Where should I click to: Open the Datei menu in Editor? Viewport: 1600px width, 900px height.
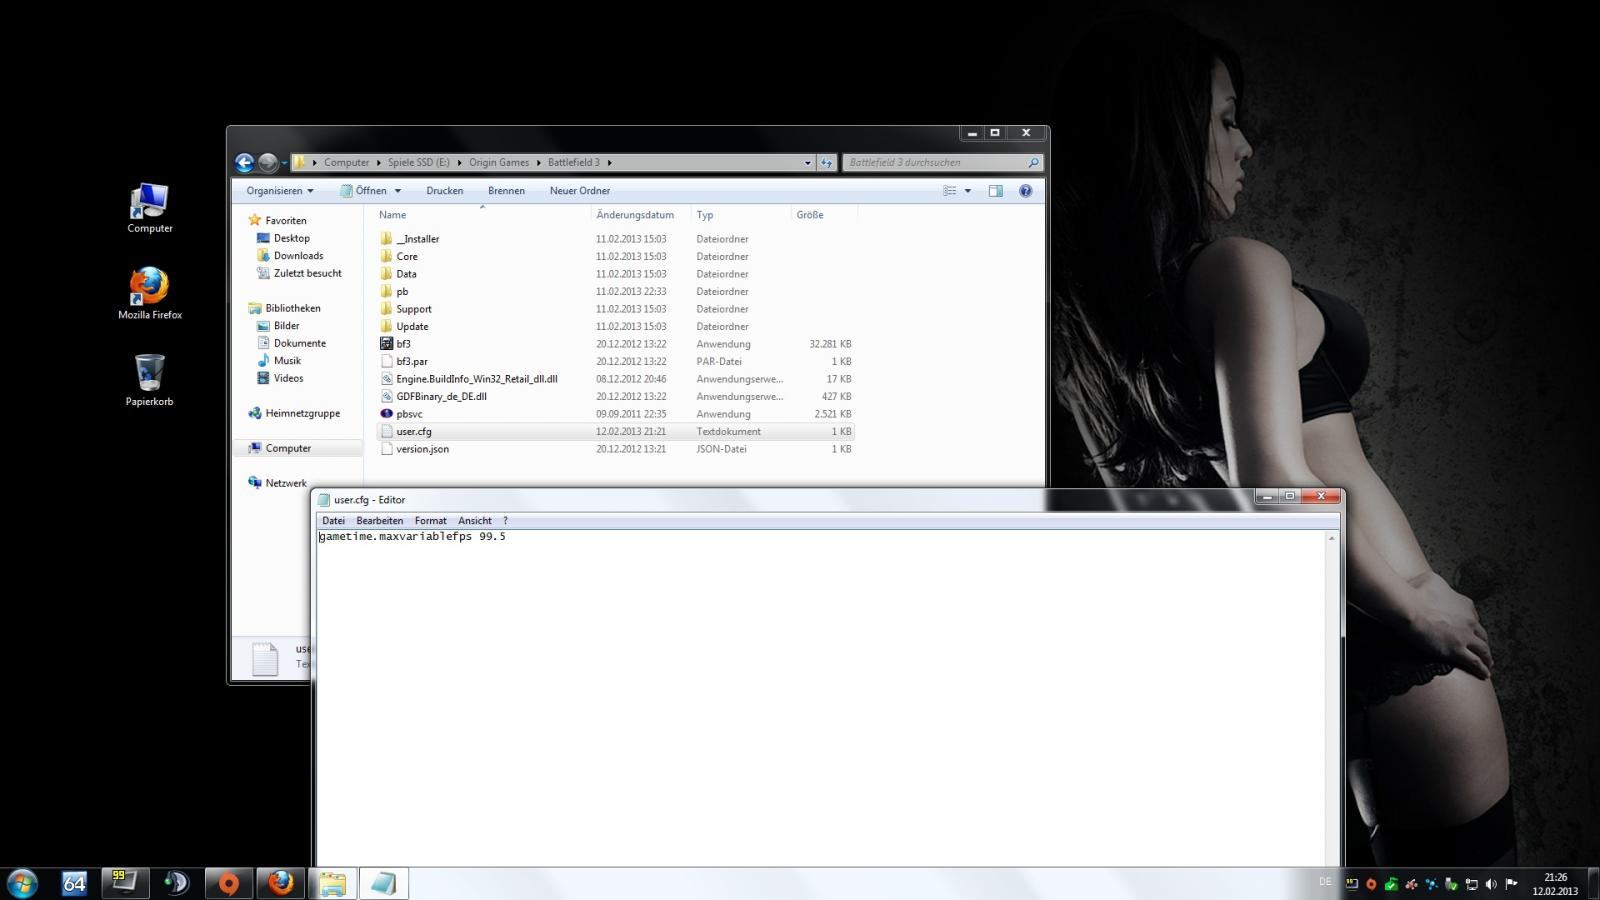pyautogui.click(x=333, y=521)
